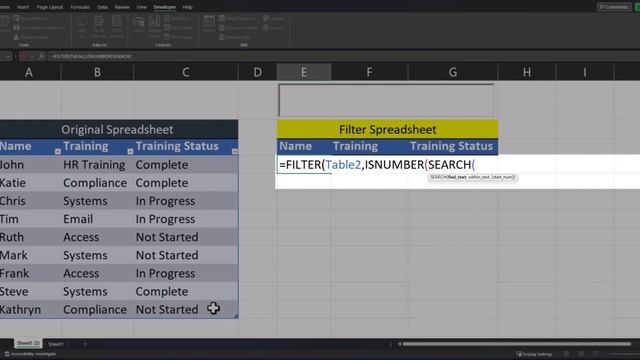
Task: Switch to the Data tab
Action: tap(102, 7)
